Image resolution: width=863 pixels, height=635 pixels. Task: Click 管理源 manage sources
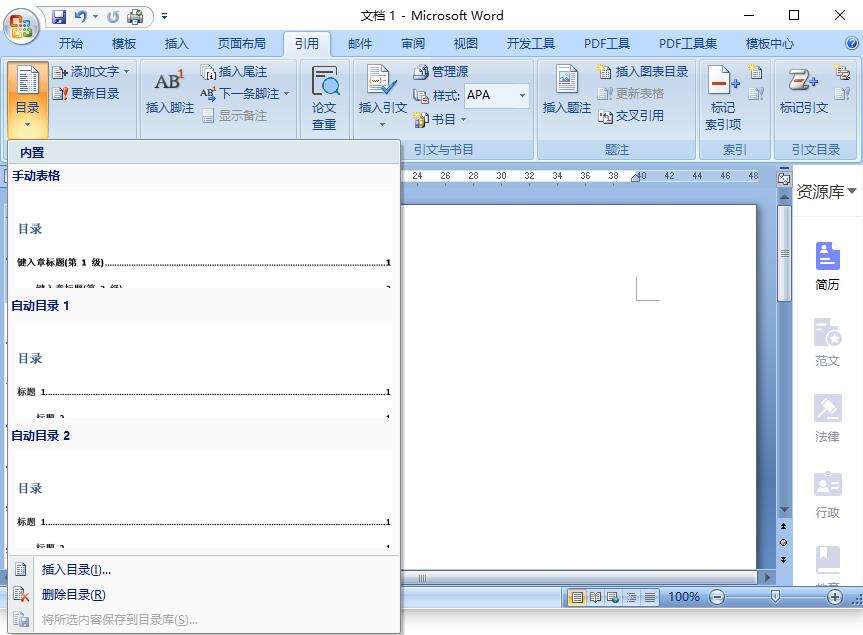(x=441, y=72)
